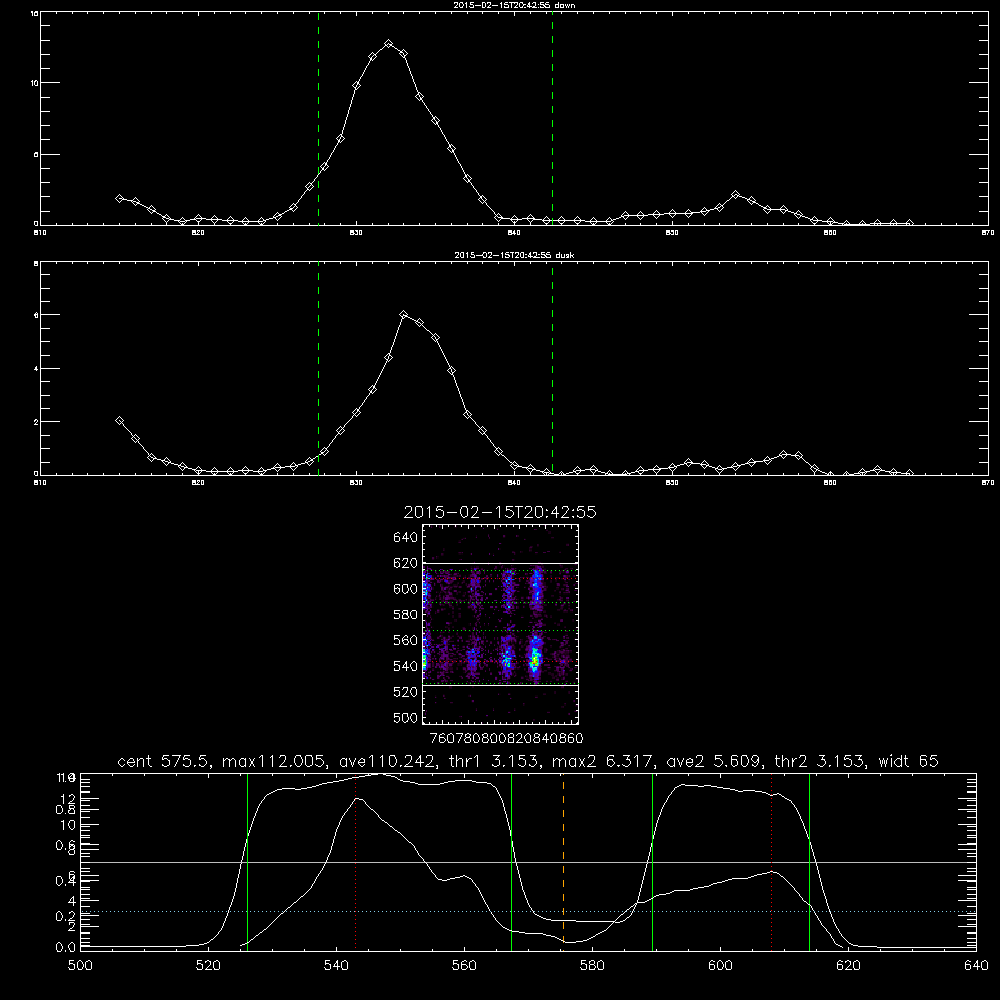Viewport: 1000px width, 1000px height.
Task: Click the orange dashed center line in the profile plot
Action: (x=563, y=861)
